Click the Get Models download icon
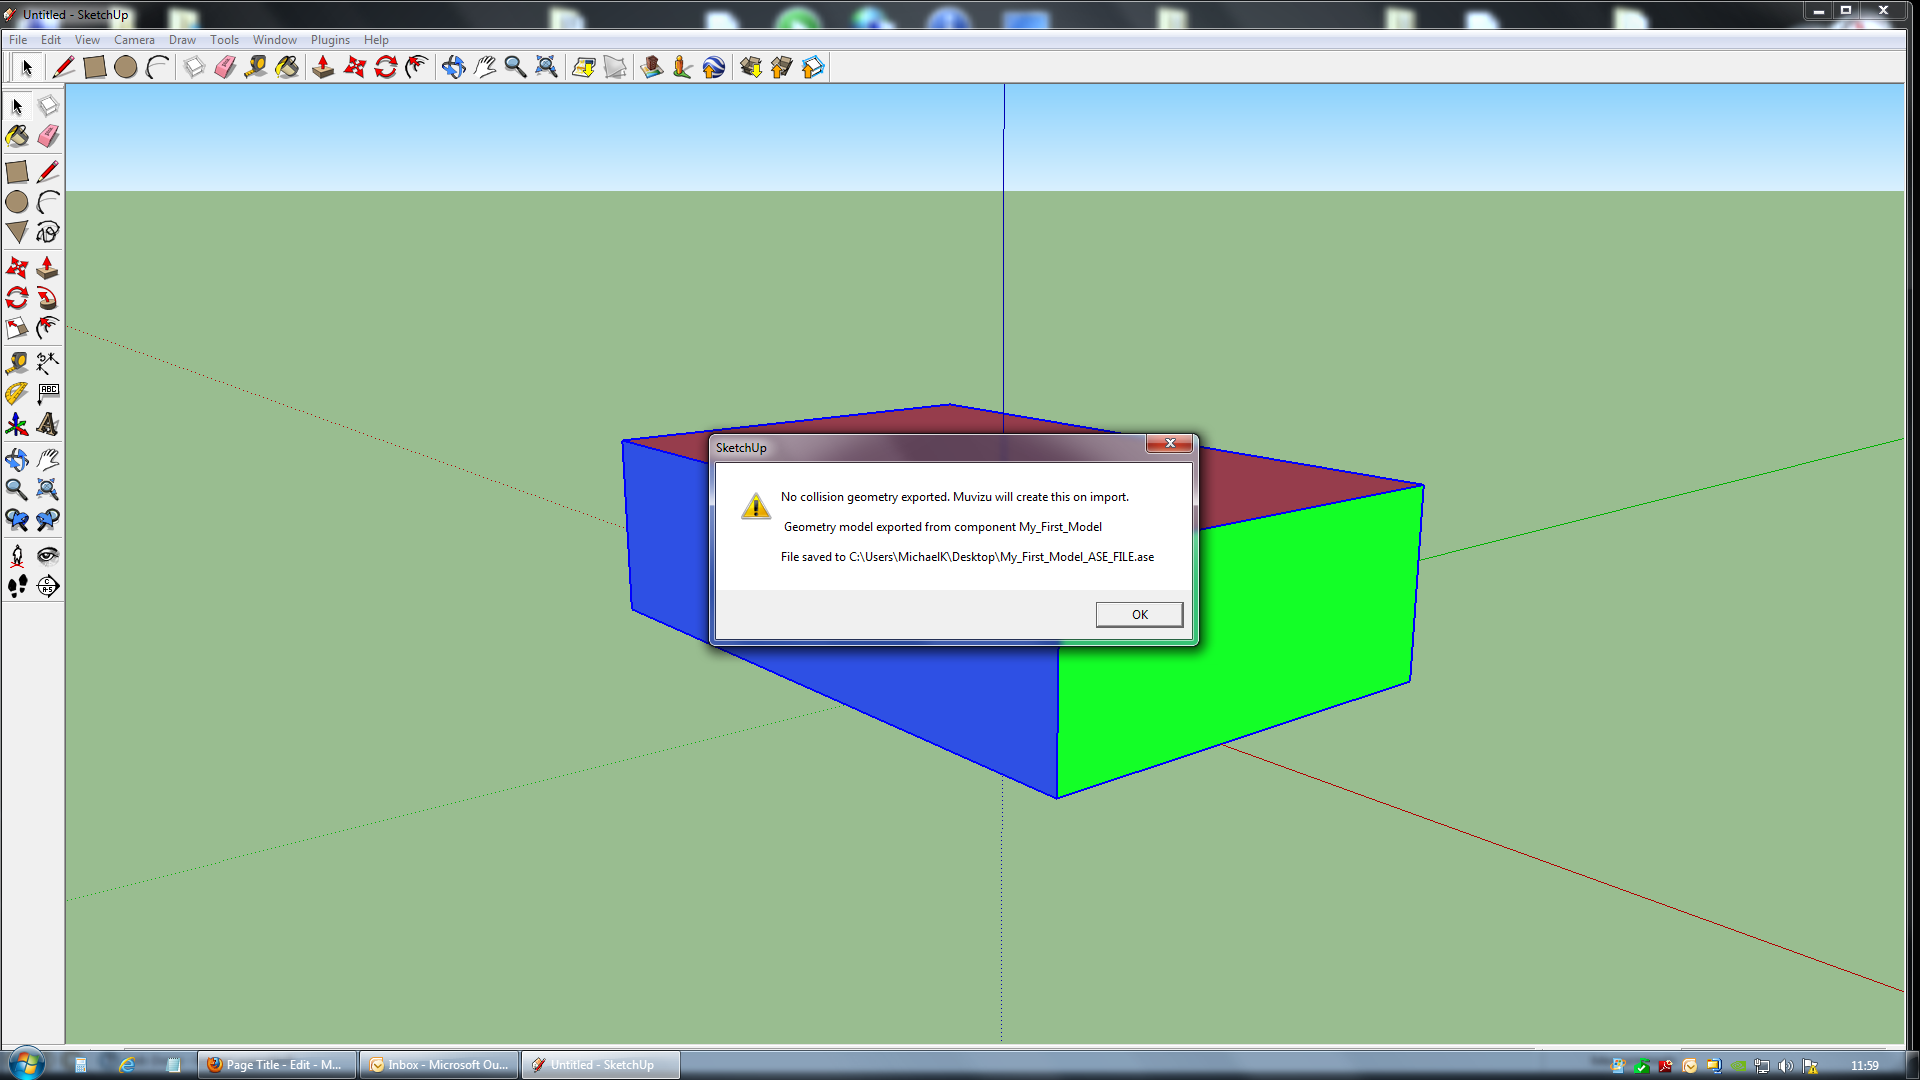This screenshot has width=1920, height=1080. 751,67
